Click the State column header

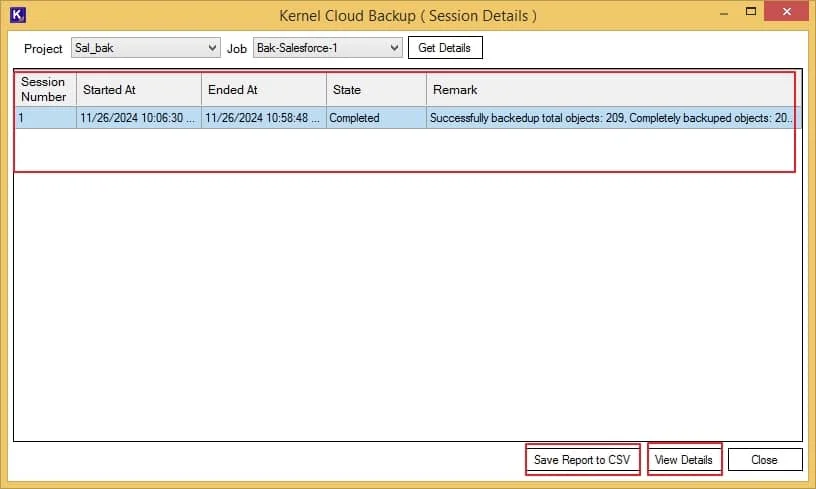376,89
